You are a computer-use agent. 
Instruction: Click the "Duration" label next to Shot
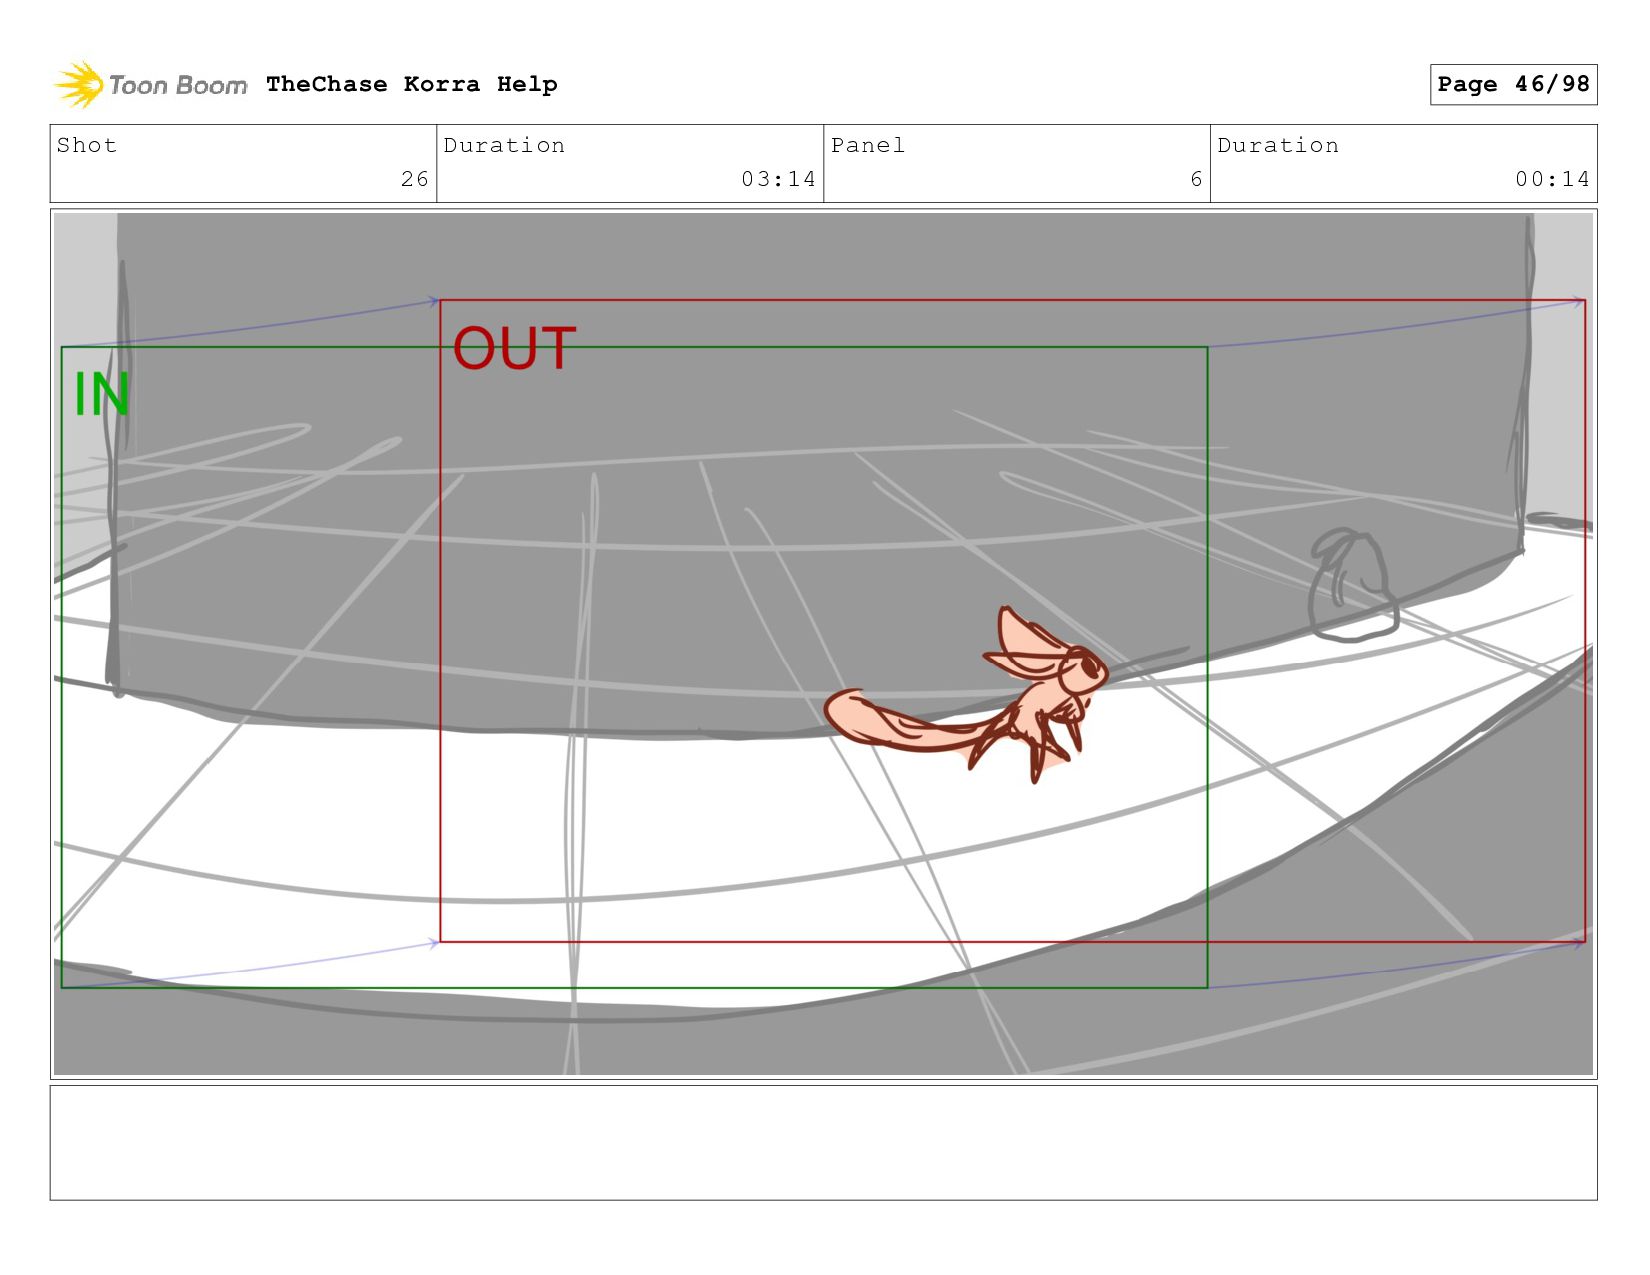point(504,145)
